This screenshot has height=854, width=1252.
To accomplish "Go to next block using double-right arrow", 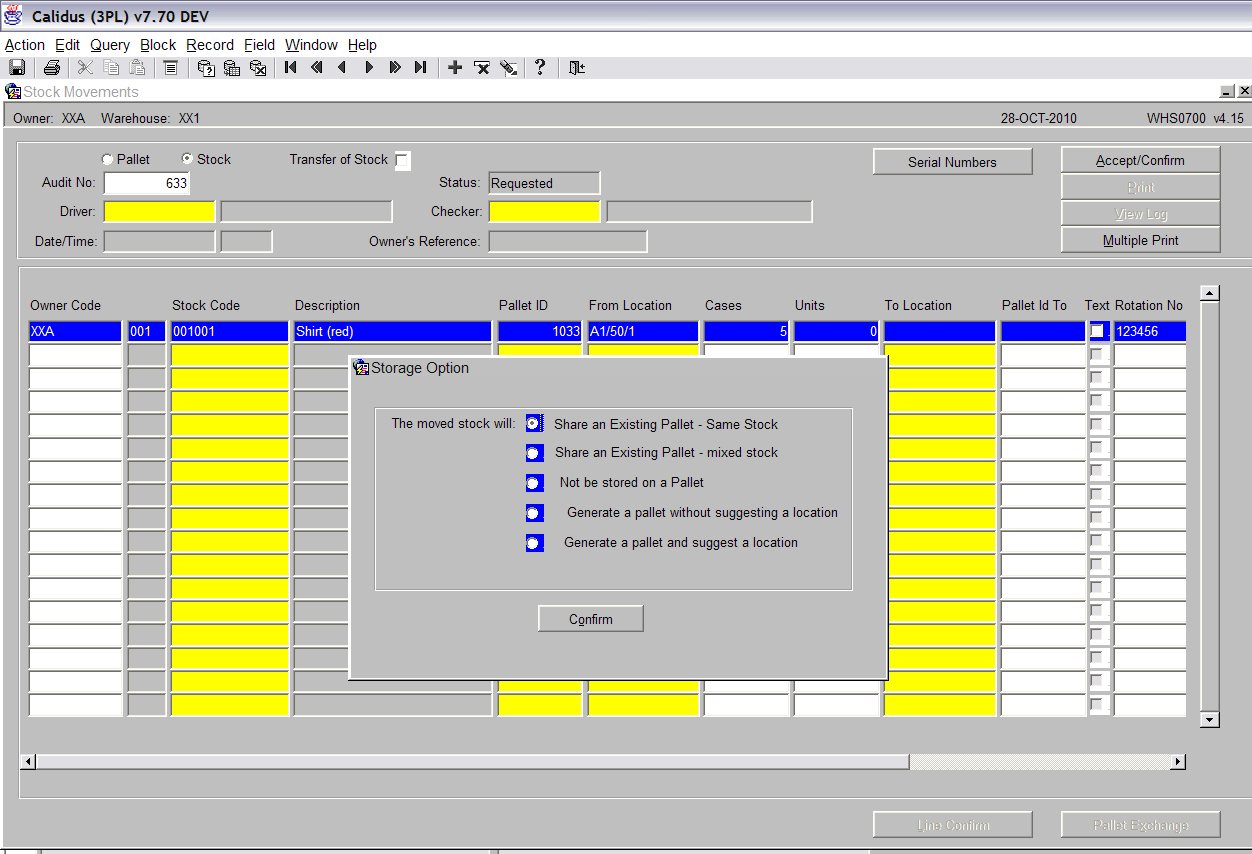I will point(395,68).
